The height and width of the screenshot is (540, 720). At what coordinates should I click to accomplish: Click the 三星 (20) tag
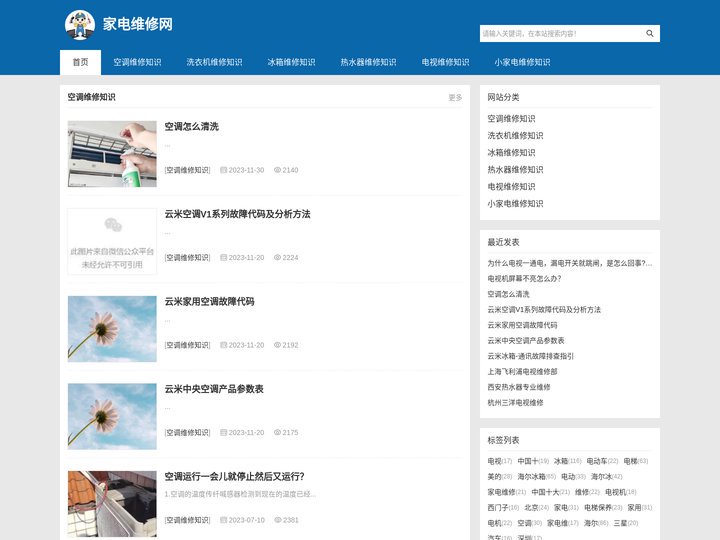point(625,523)
